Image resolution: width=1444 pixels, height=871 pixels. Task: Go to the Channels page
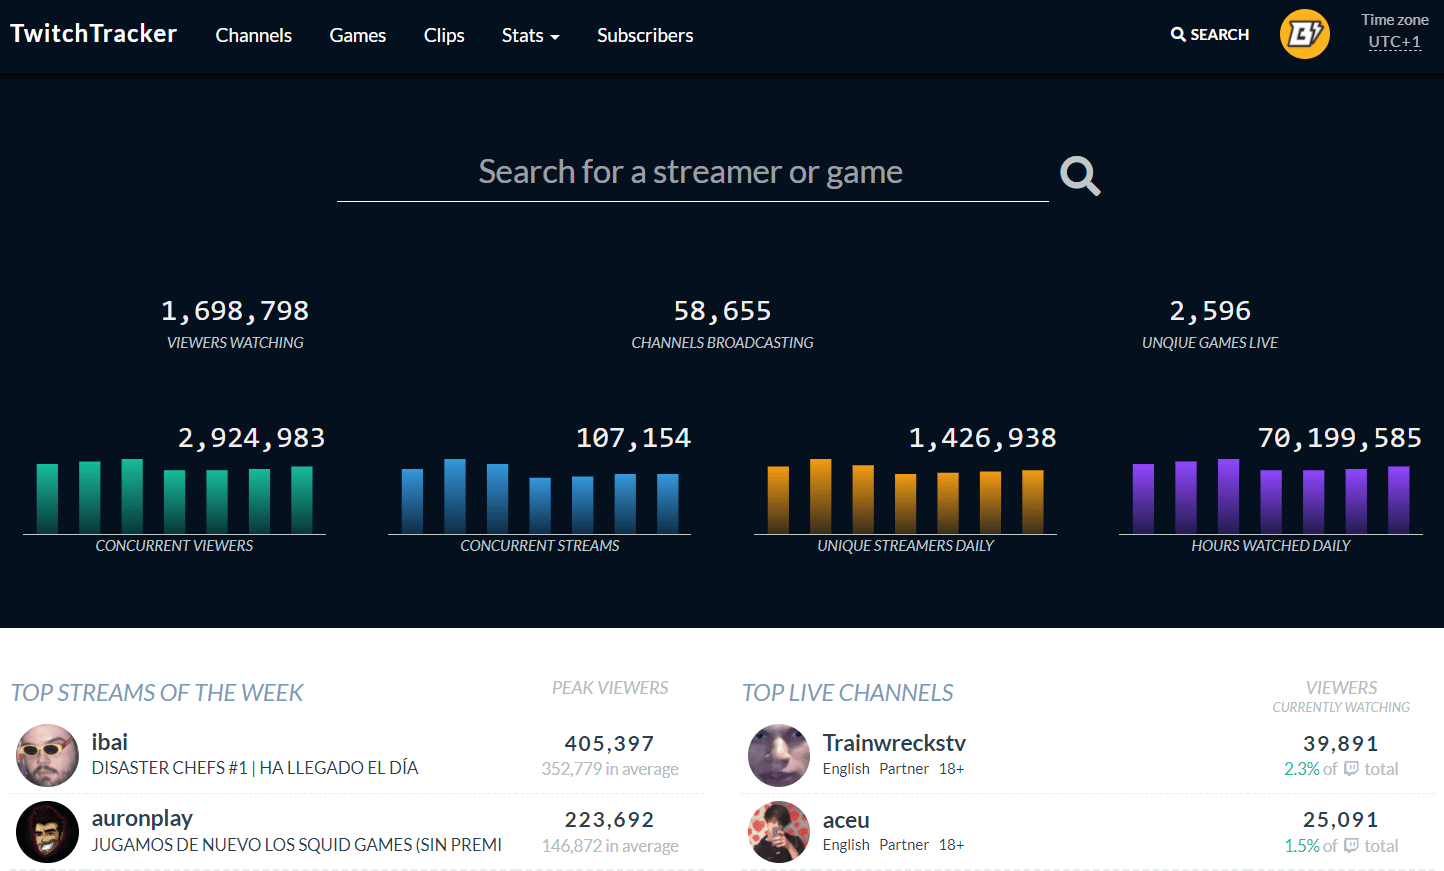point(254,35)
